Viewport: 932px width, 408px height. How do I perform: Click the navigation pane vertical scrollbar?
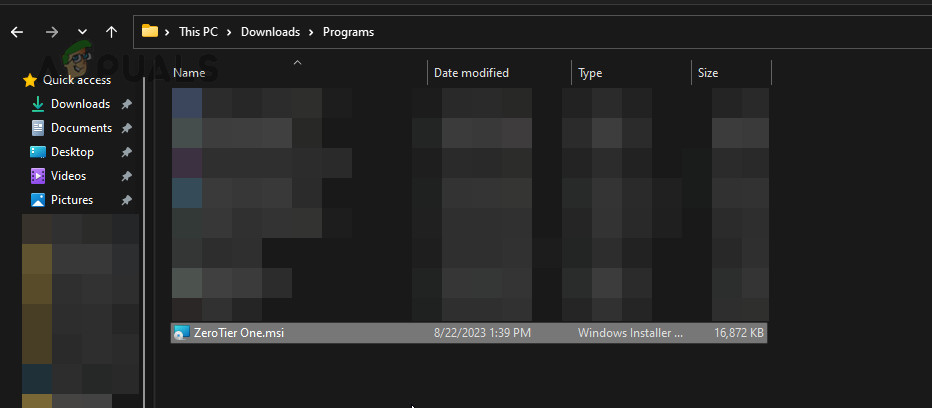(144, 241)
